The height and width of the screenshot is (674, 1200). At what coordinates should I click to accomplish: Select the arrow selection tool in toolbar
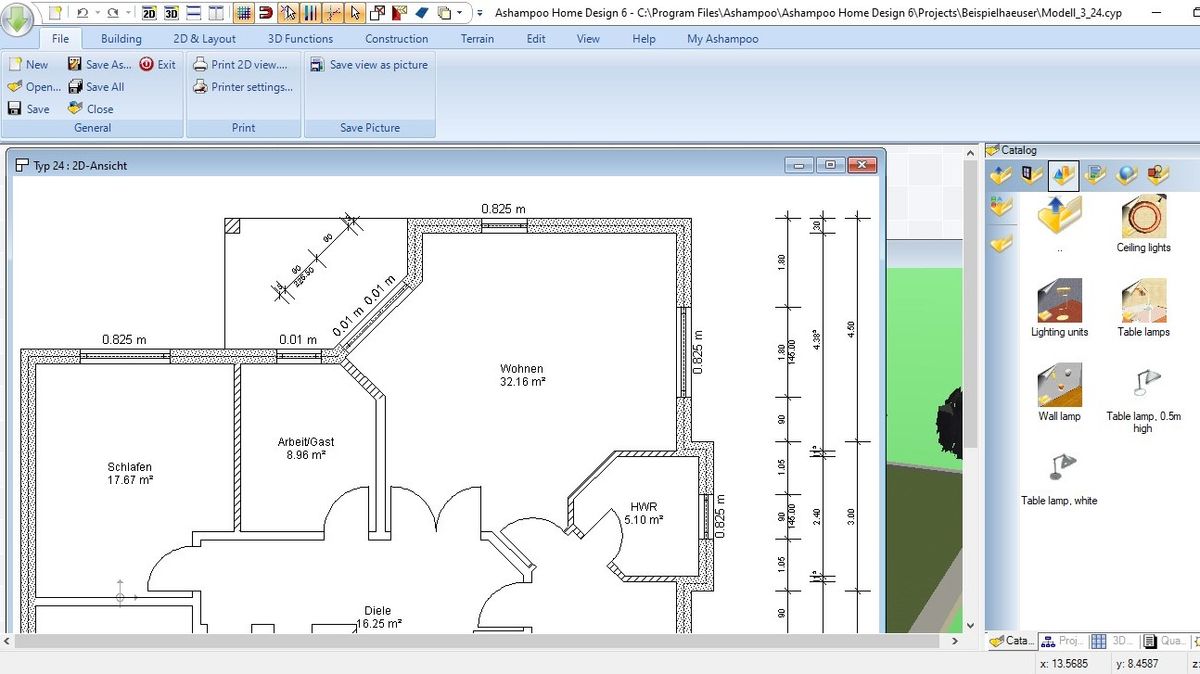tap(355, 13)
